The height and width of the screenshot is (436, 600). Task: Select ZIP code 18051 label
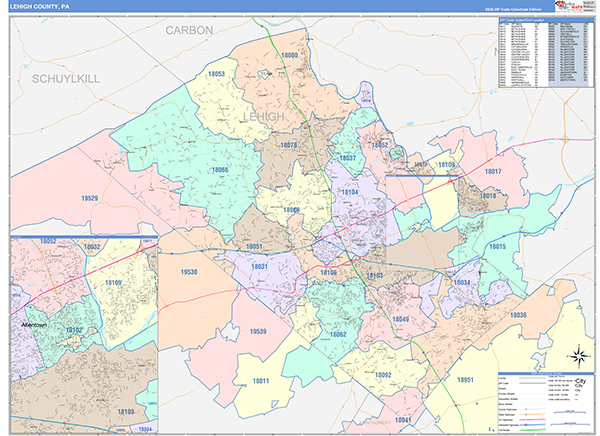(x=254, y=246)
